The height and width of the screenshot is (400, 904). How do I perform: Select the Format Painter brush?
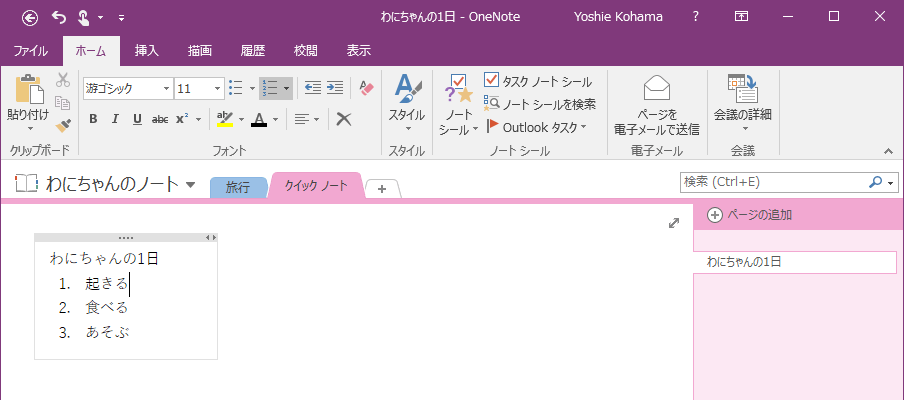(63, 125)
